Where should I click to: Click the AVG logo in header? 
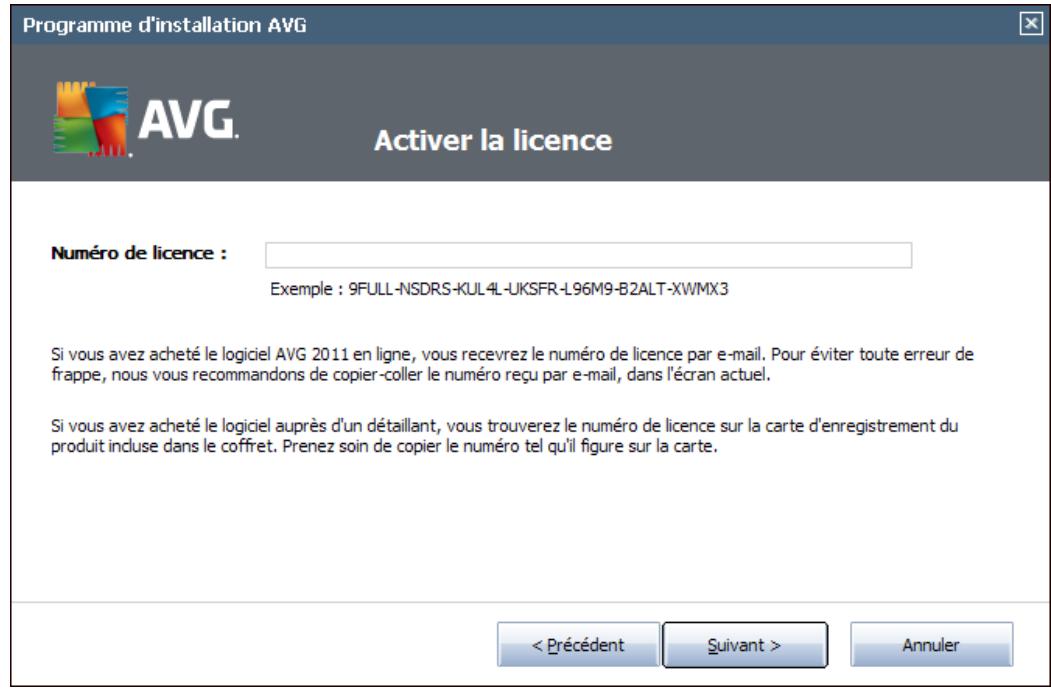tap(145, 119)
